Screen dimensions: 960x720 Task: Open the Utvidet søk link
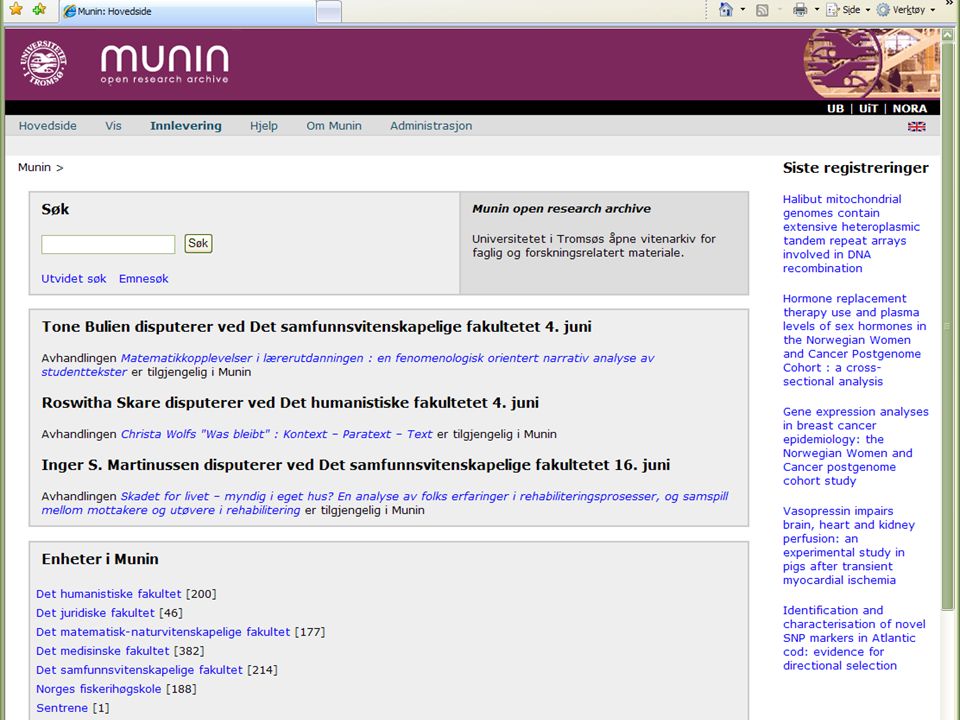click(x=73, y=279)
